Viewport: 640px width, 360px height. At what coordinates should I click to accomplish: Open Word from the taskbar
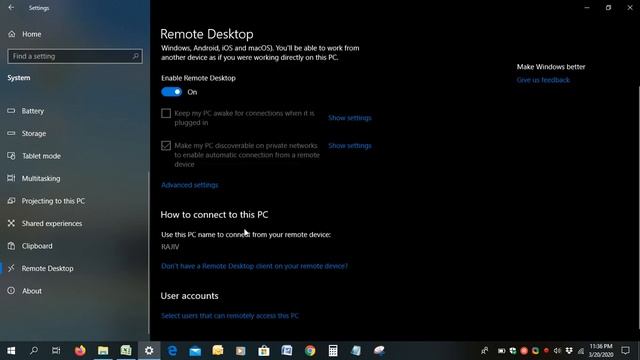[287, 351]
